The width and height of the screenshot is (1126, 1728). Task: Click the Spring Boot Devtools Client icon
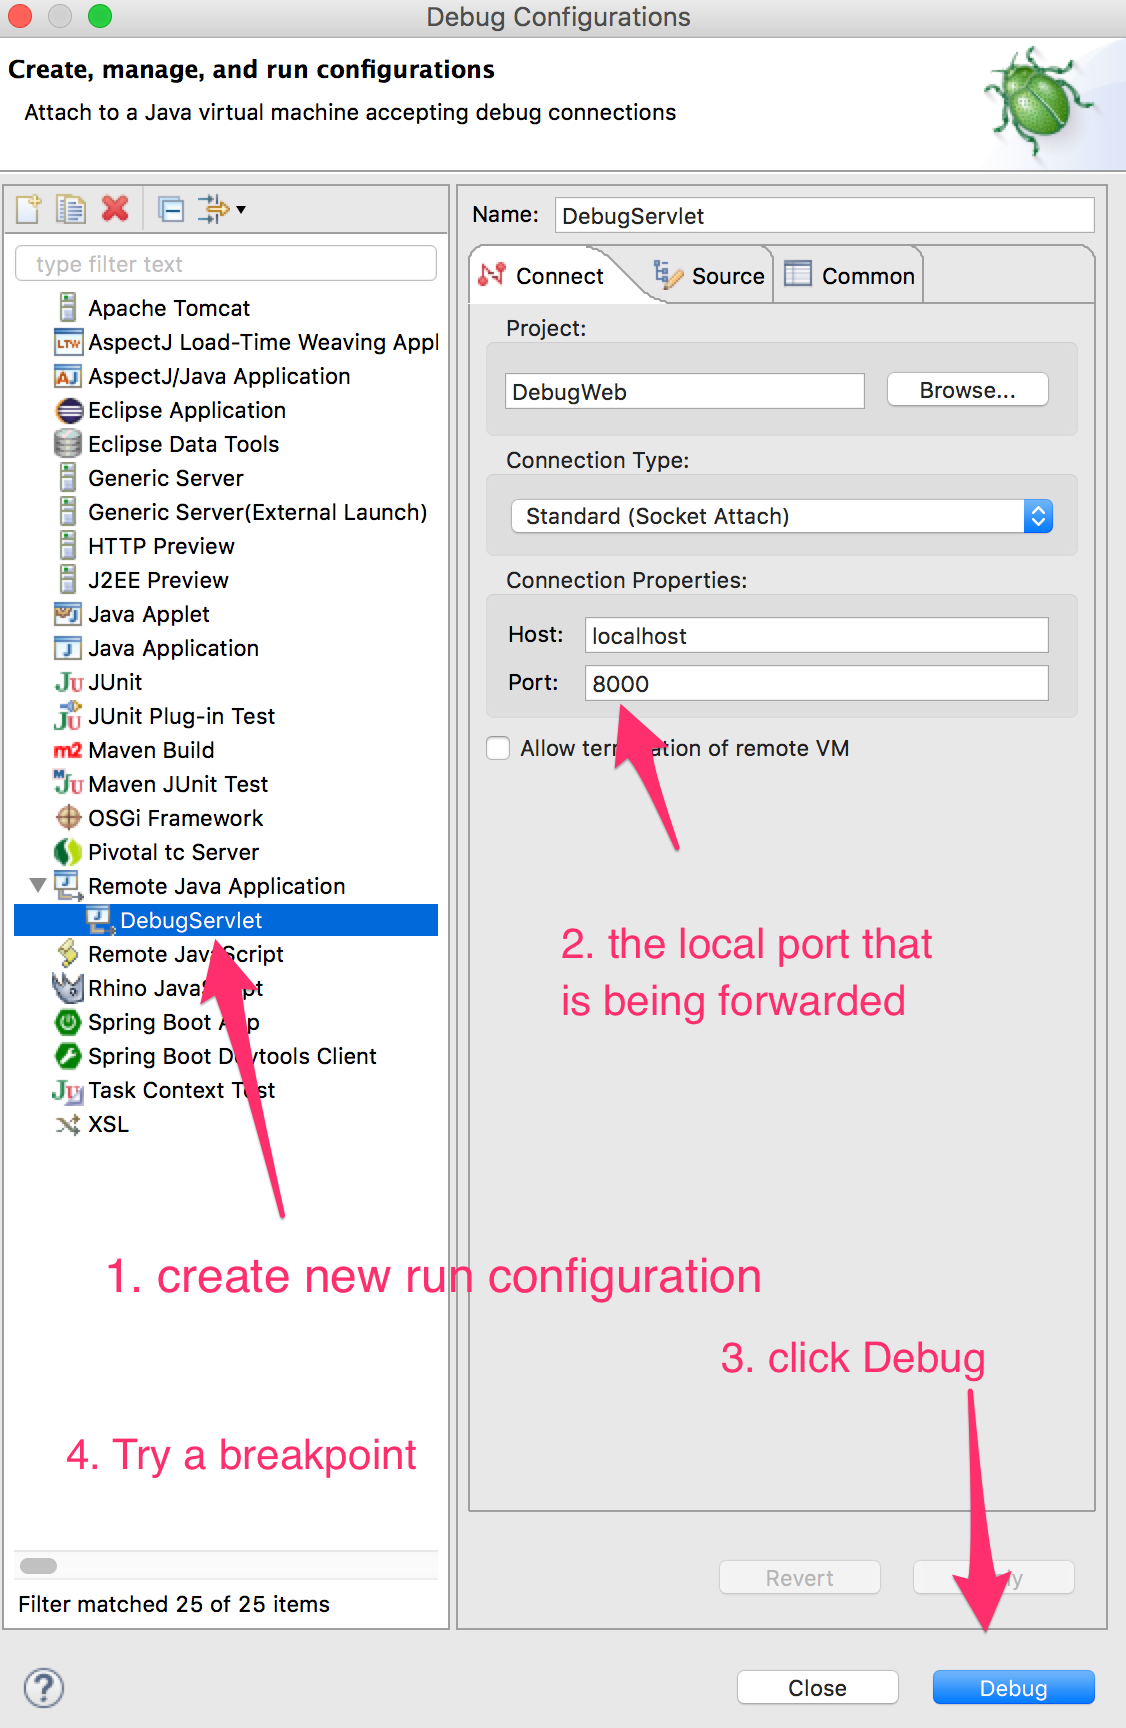pyautogui.click(x=68, y=1056)
